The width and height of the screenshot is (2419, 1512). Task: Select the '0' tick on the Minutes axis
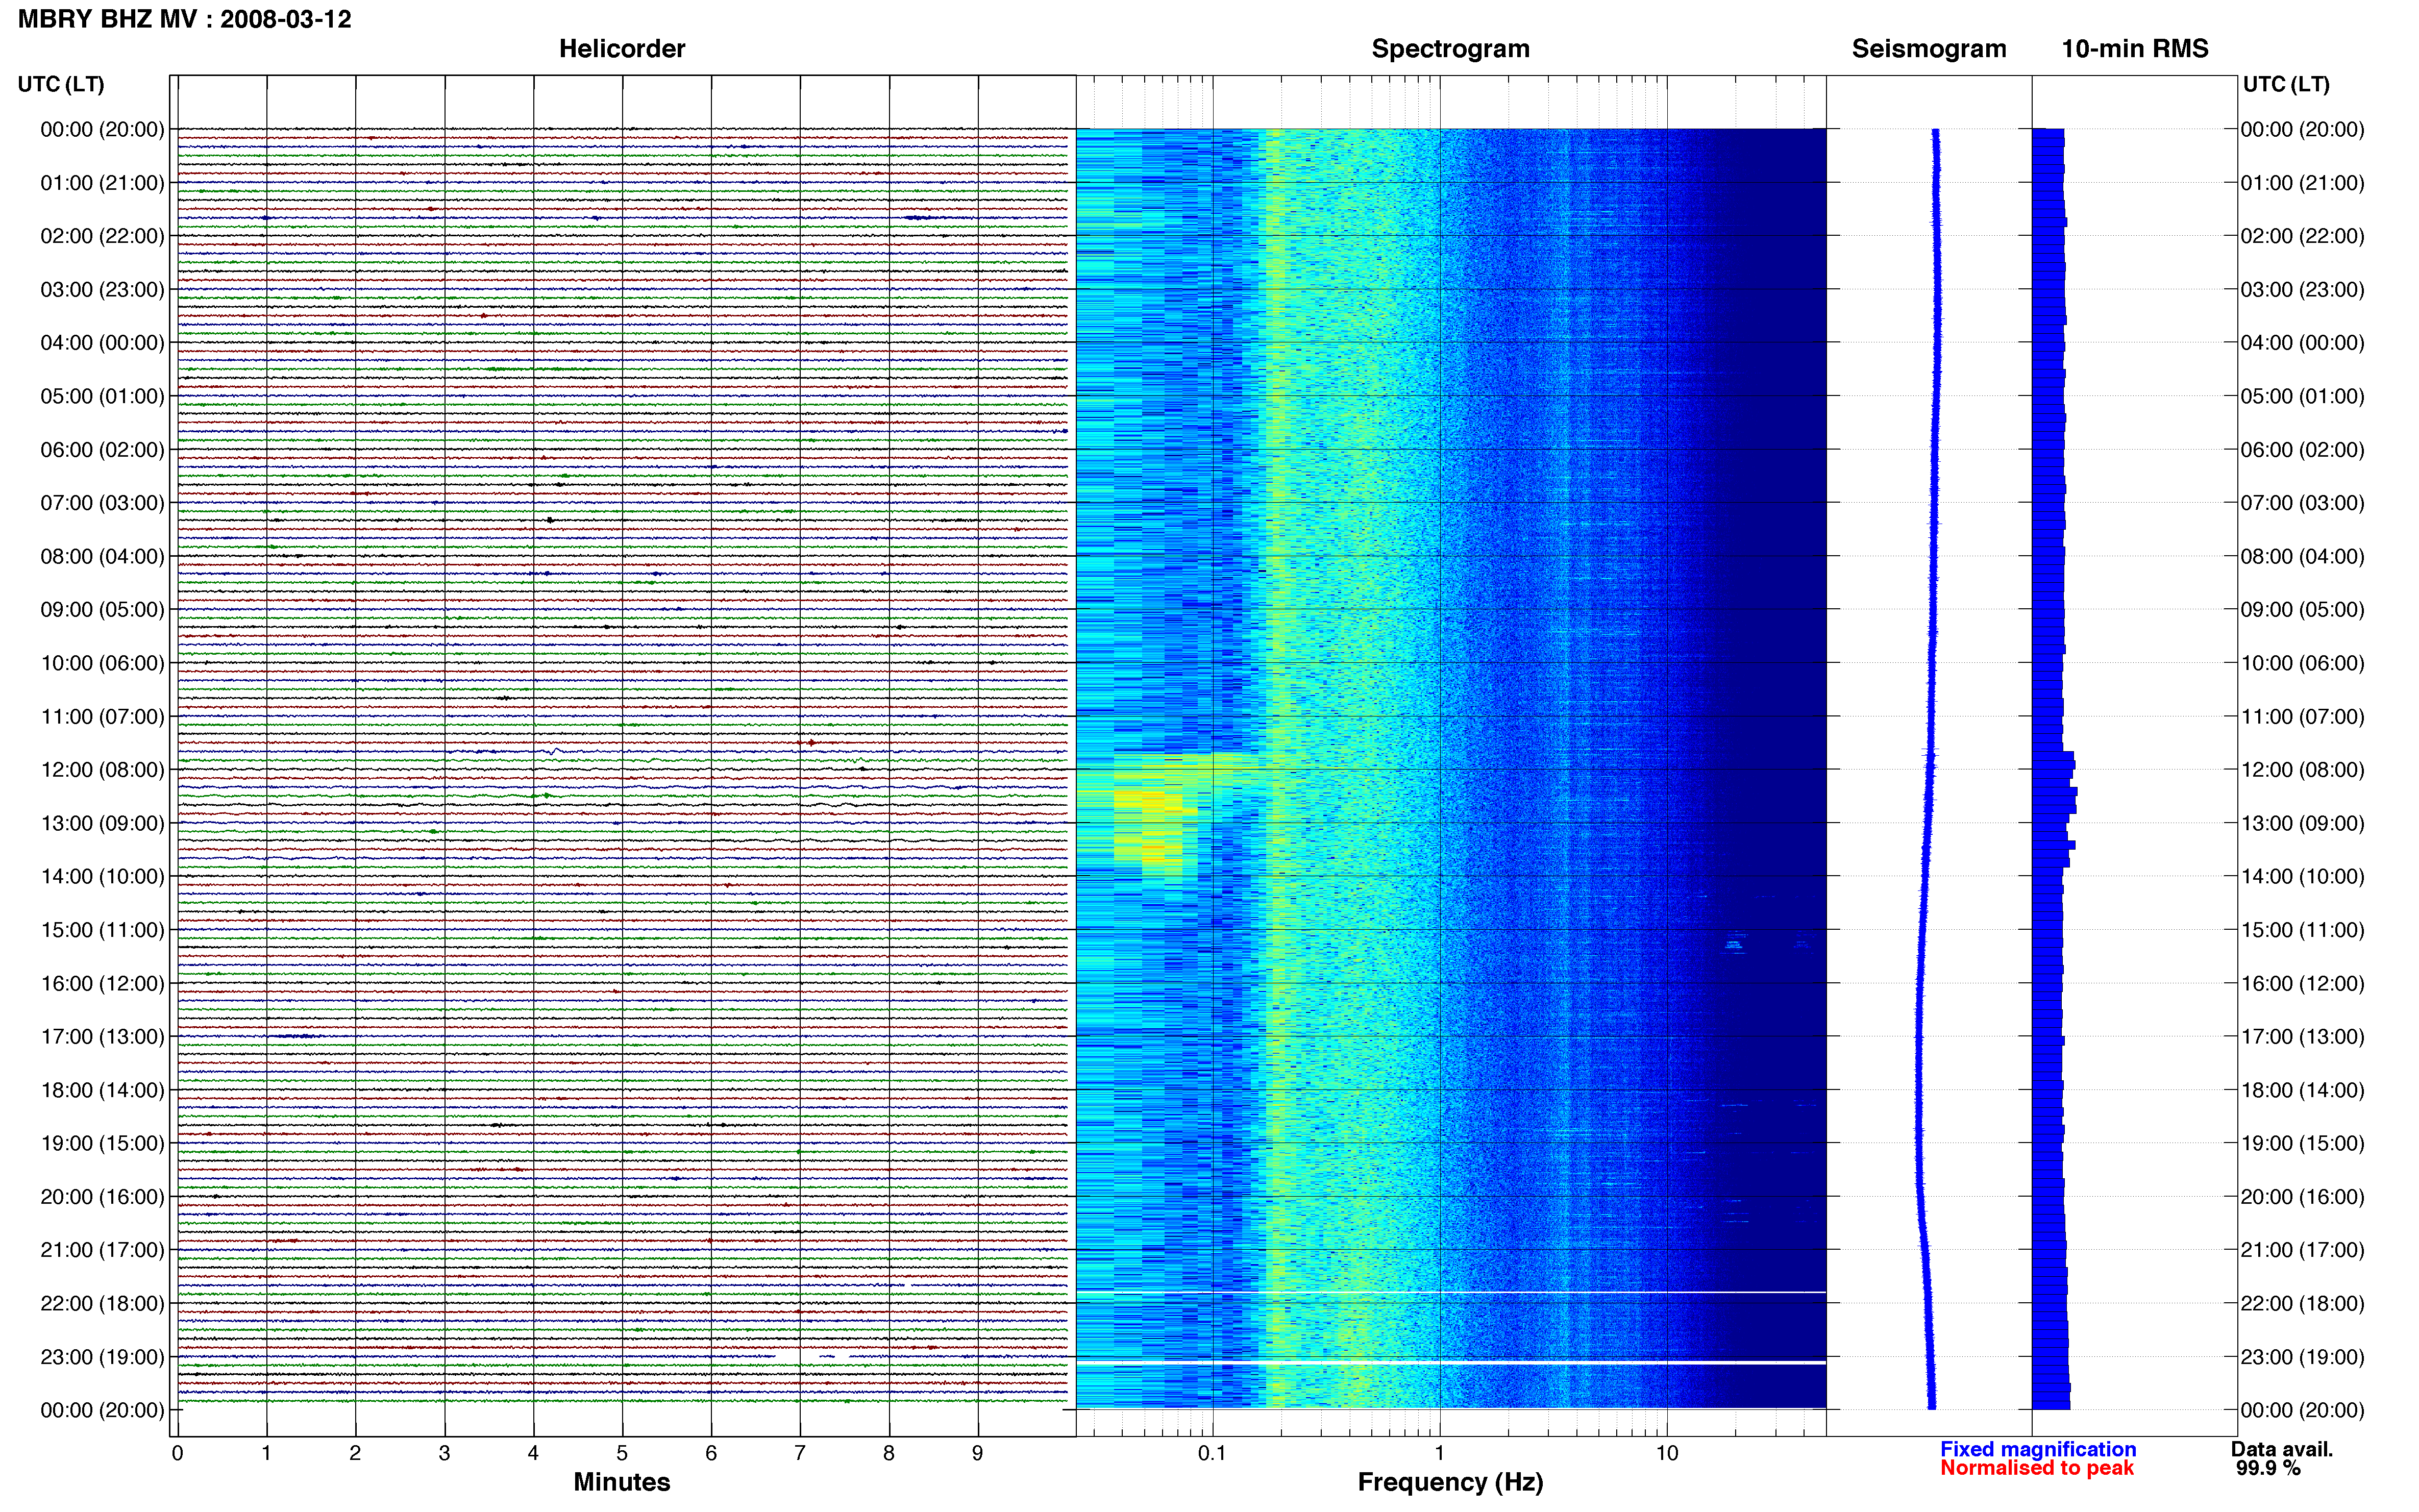click(x=177, y=1453)
